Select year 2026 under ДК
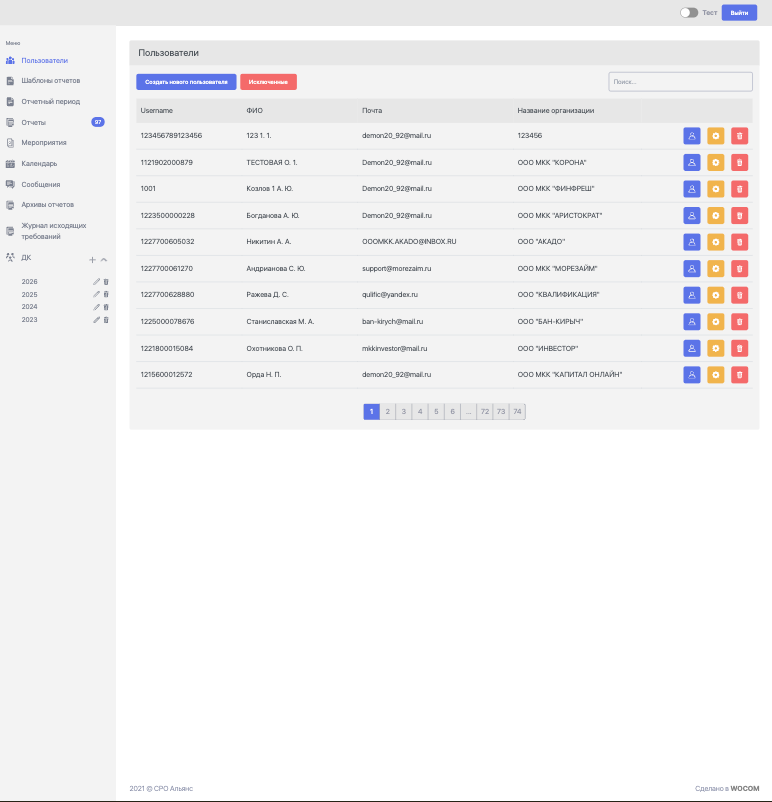The height and width of the screenshot is (802, 772). pyautogui.click(x=29, y=282)
